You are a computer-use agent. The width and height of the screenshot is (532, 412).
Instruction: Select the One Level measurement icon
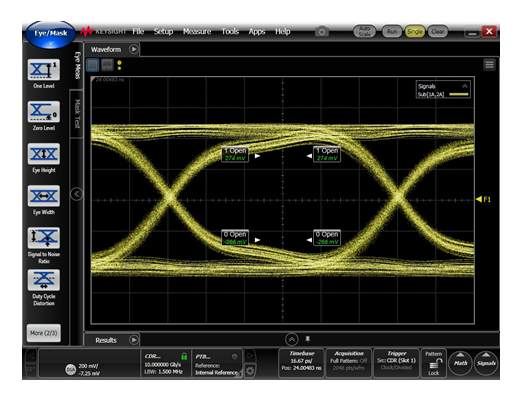click(44, 70)
